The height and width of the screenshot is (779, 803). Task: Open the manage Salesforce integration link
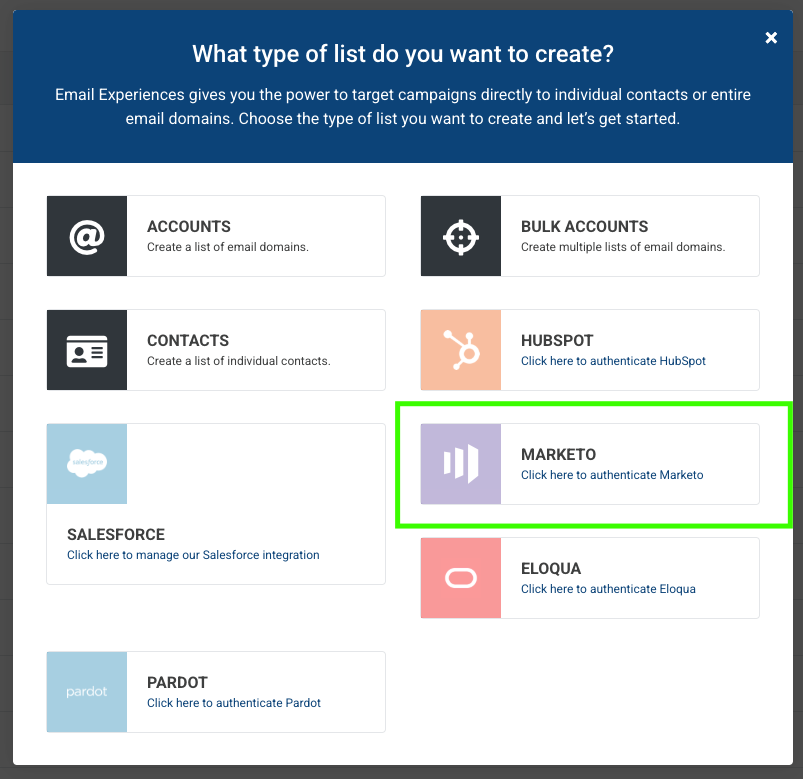(193, 555)
